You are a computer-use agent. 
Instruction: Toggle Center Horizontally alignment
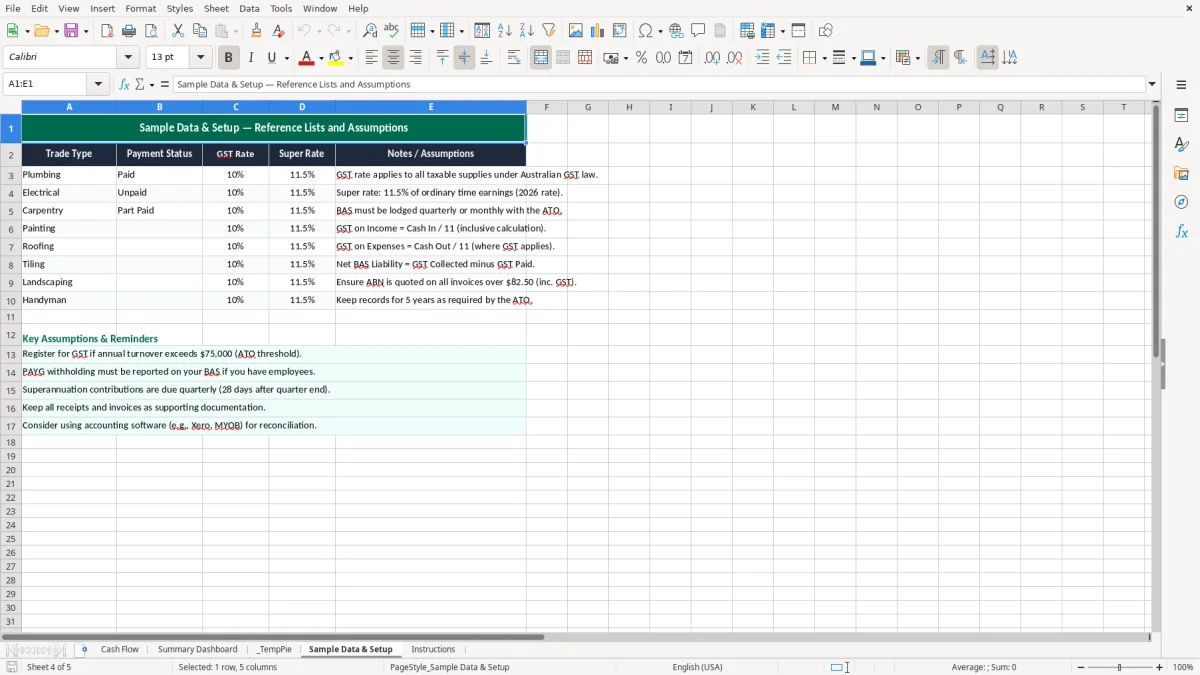[393, 58]
